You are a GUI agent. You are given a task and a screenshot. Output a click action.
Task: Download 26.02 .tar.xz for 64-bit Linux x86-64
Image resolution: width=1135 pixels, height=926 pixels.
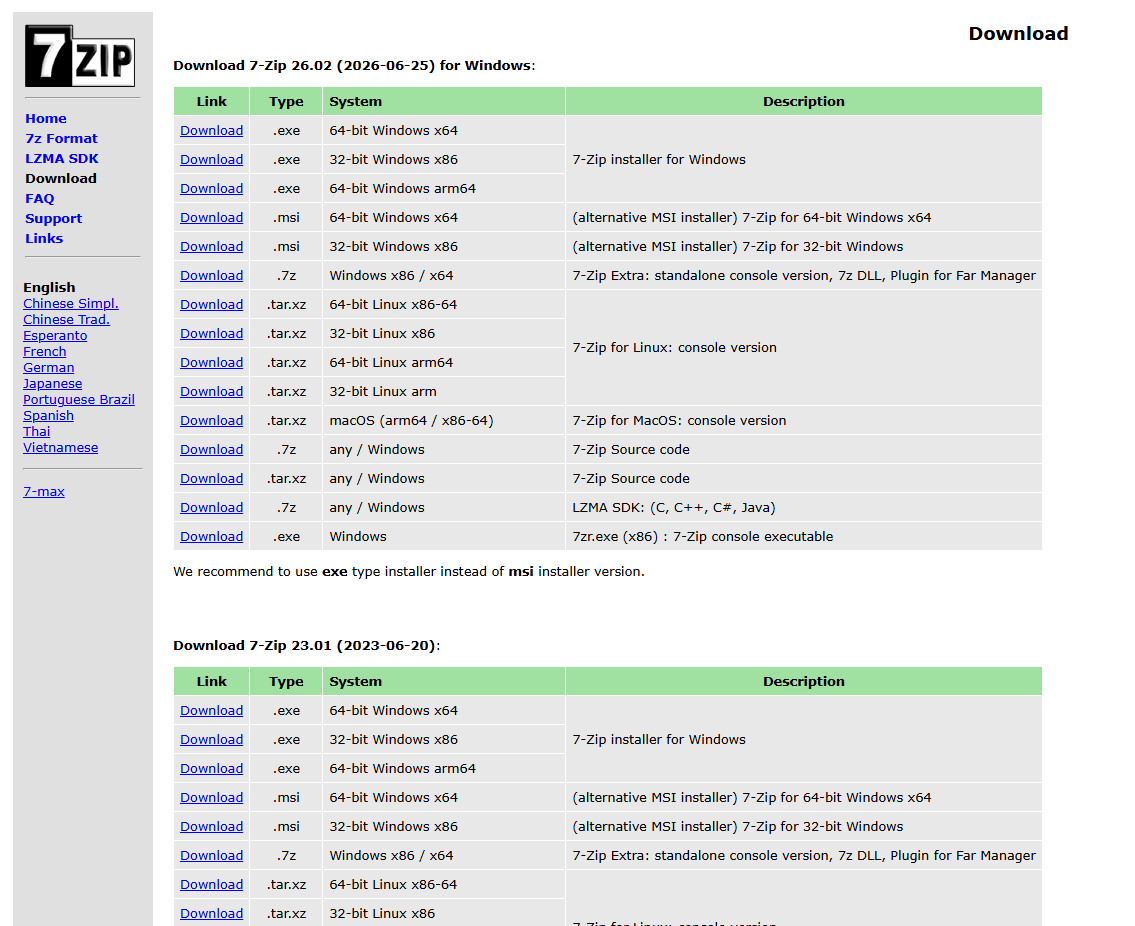pyautogui.click(x=211, y=304)
